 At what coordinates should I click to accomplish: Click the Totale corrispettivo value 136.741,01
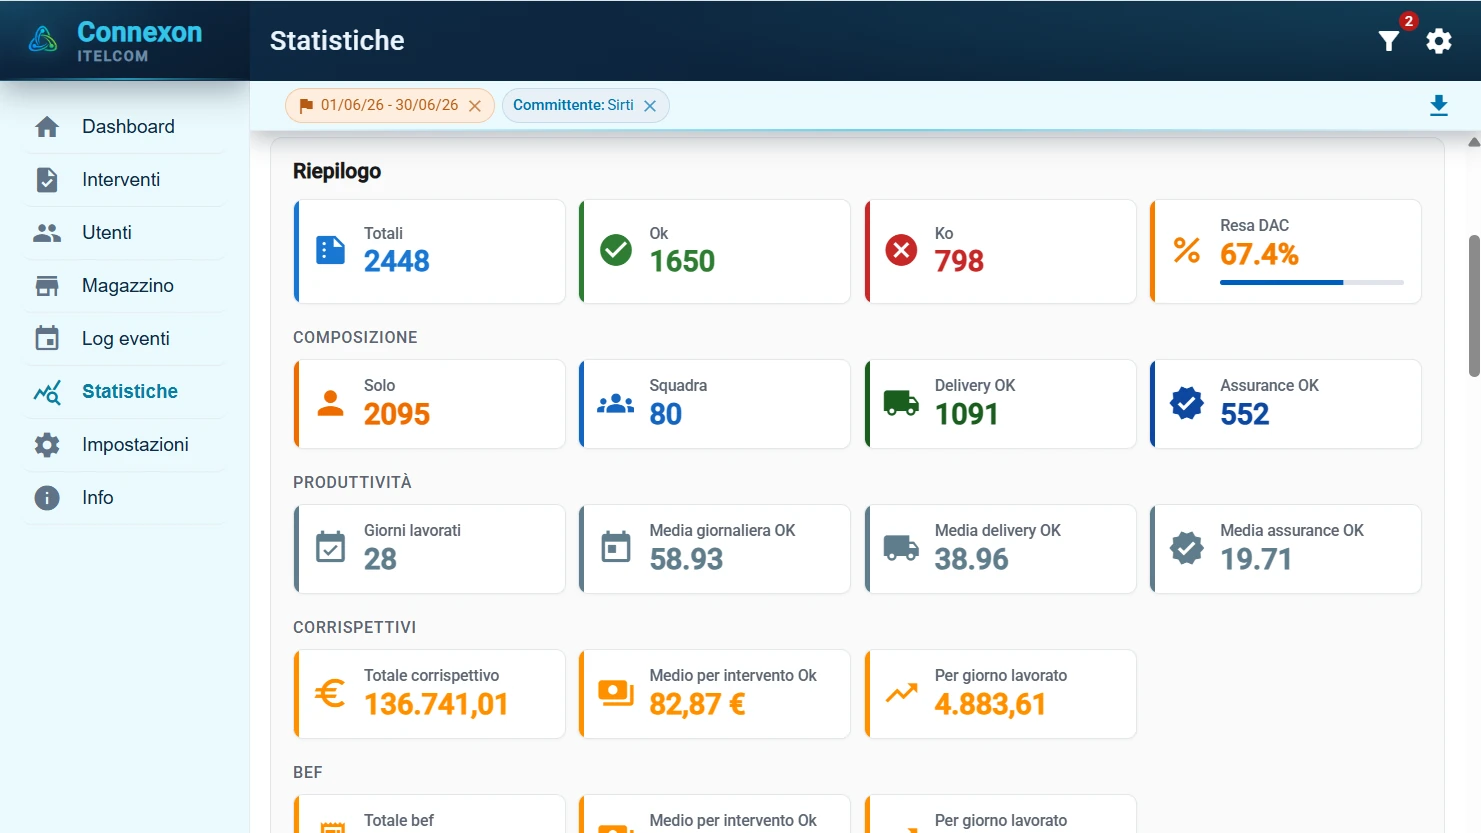point(436,704)
